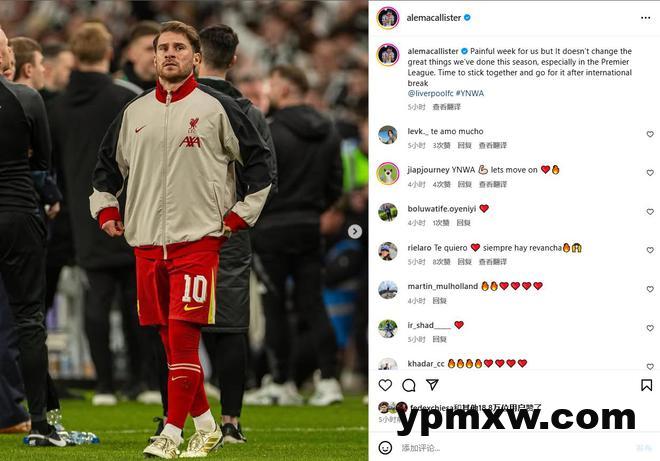The image size is (660, 461).
Task: Focus the add comment input field
Action: point(514,448)
